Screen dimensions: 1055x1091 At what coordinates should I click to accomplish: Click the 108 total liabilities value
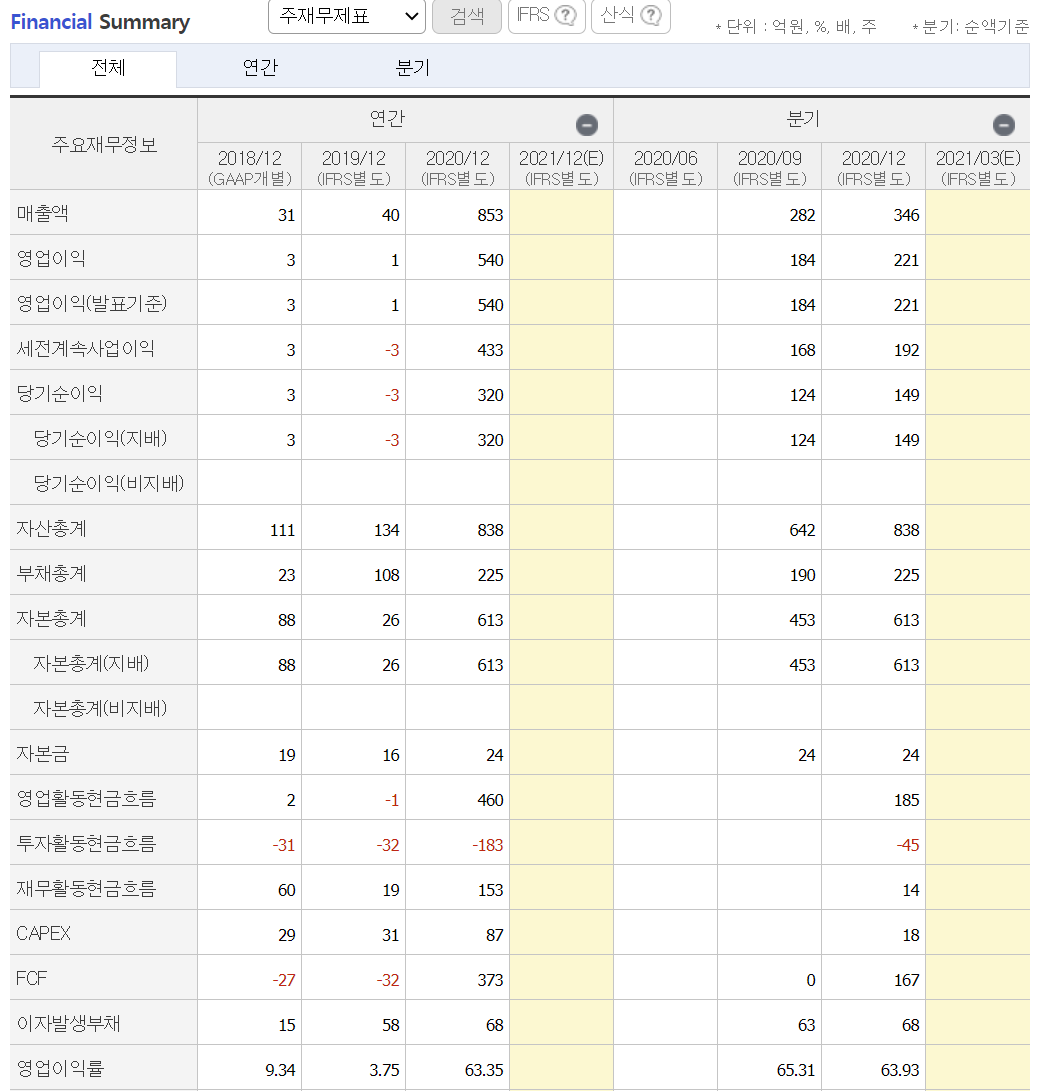coord(386,575)
